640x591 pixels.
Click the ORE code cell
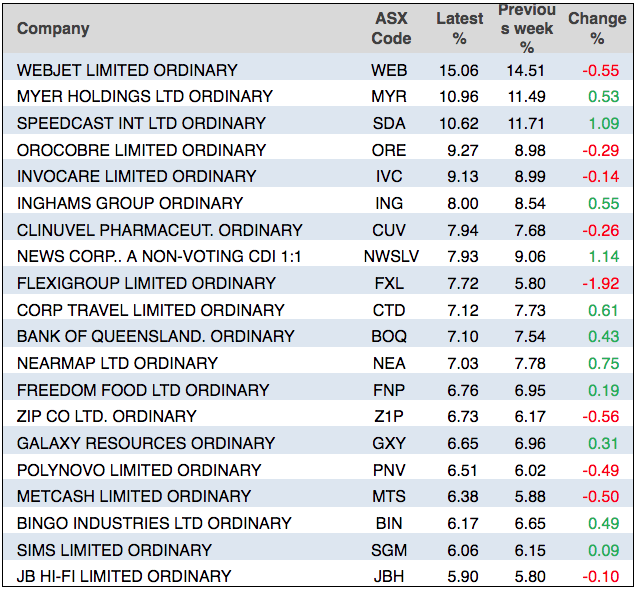389,150
